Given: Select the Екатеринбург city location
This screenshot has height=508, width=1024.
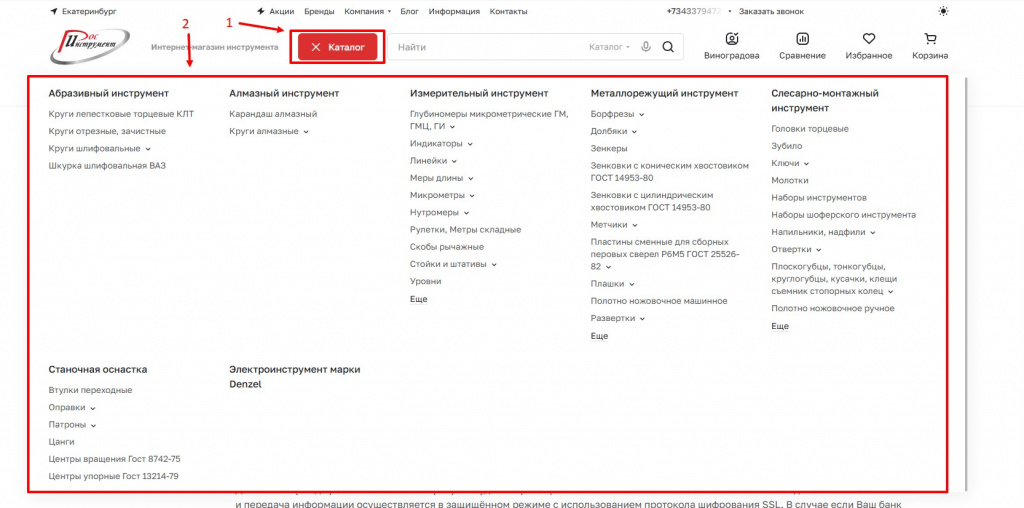Looking at the screenshot, I should tap(83, 11).
